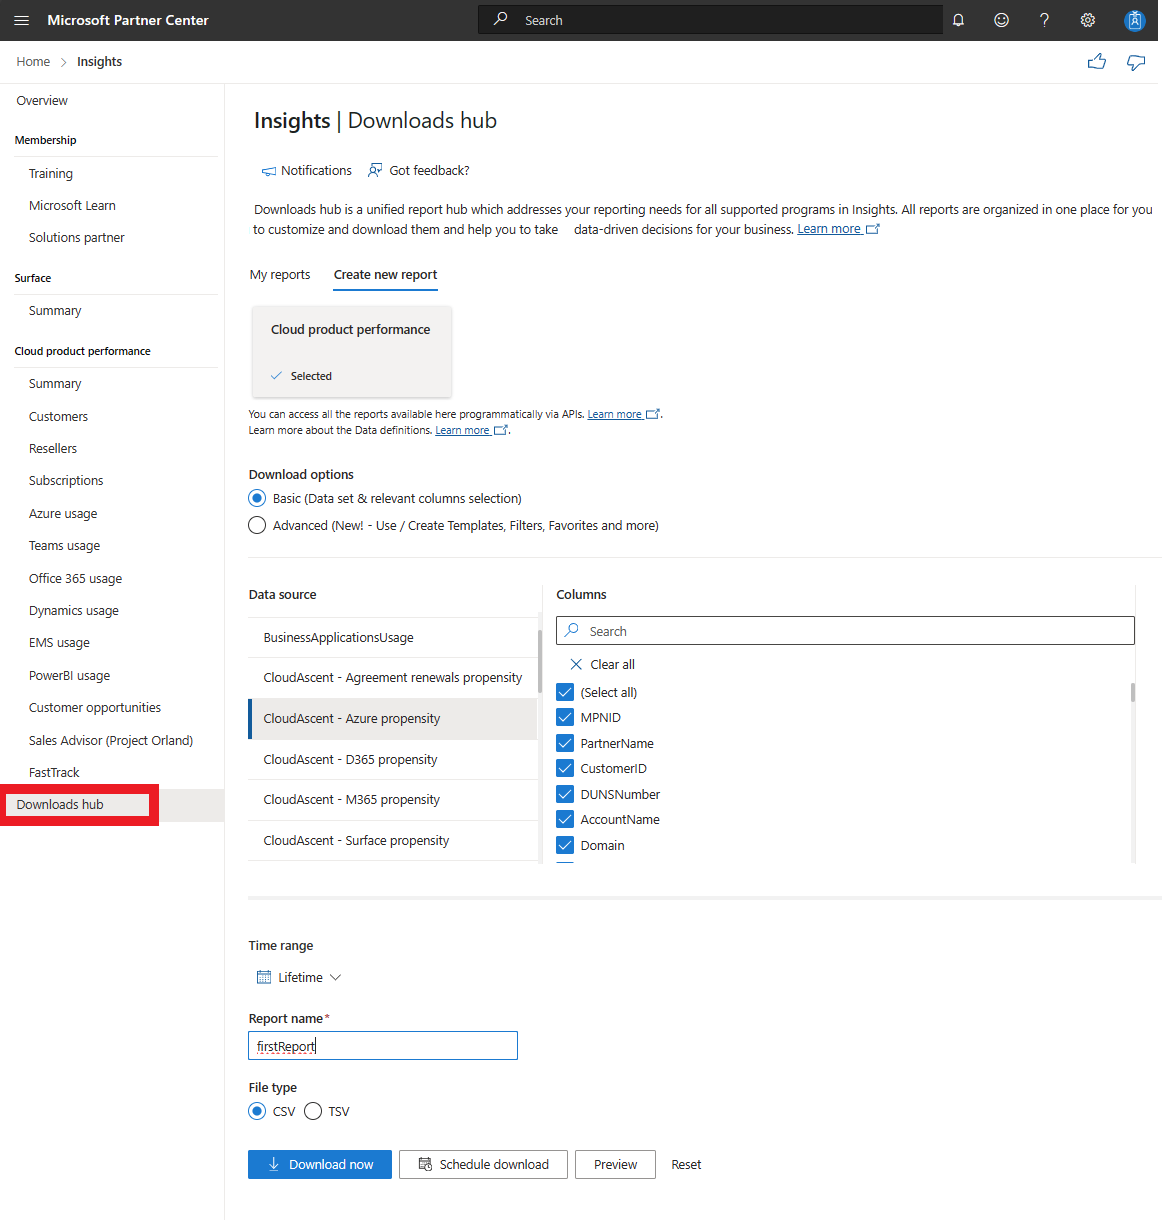
Task: Click the Report name input field
Action: (x=383, y=1046)
